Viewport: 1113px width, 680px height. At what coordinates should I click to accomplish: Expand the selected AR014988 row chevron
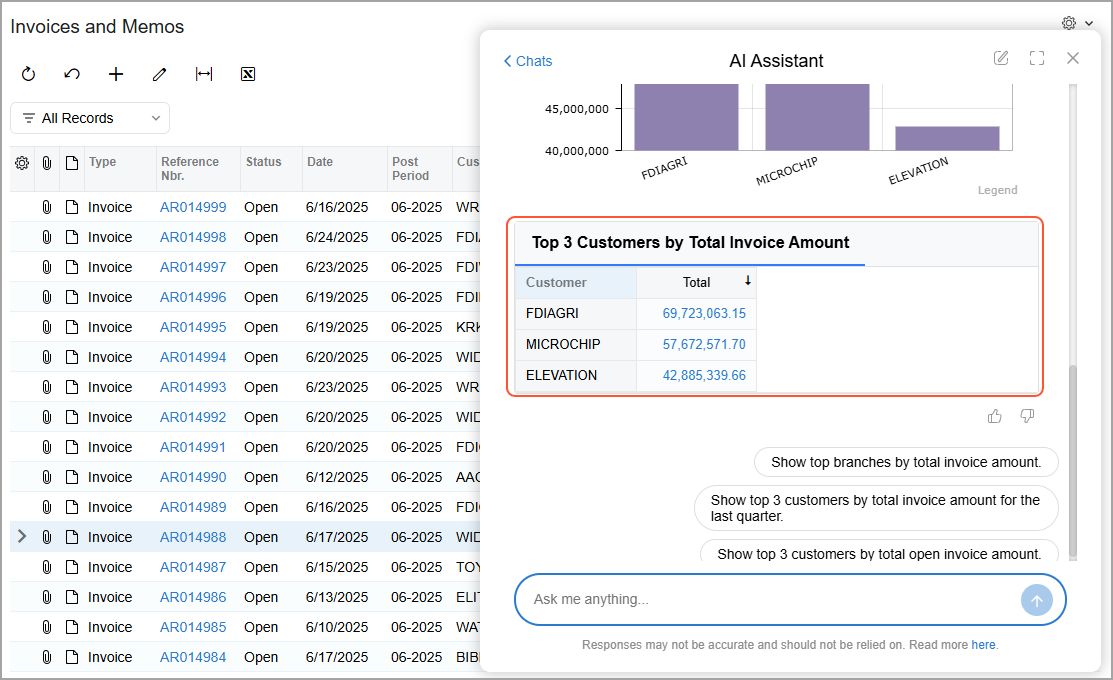[22, 537]
